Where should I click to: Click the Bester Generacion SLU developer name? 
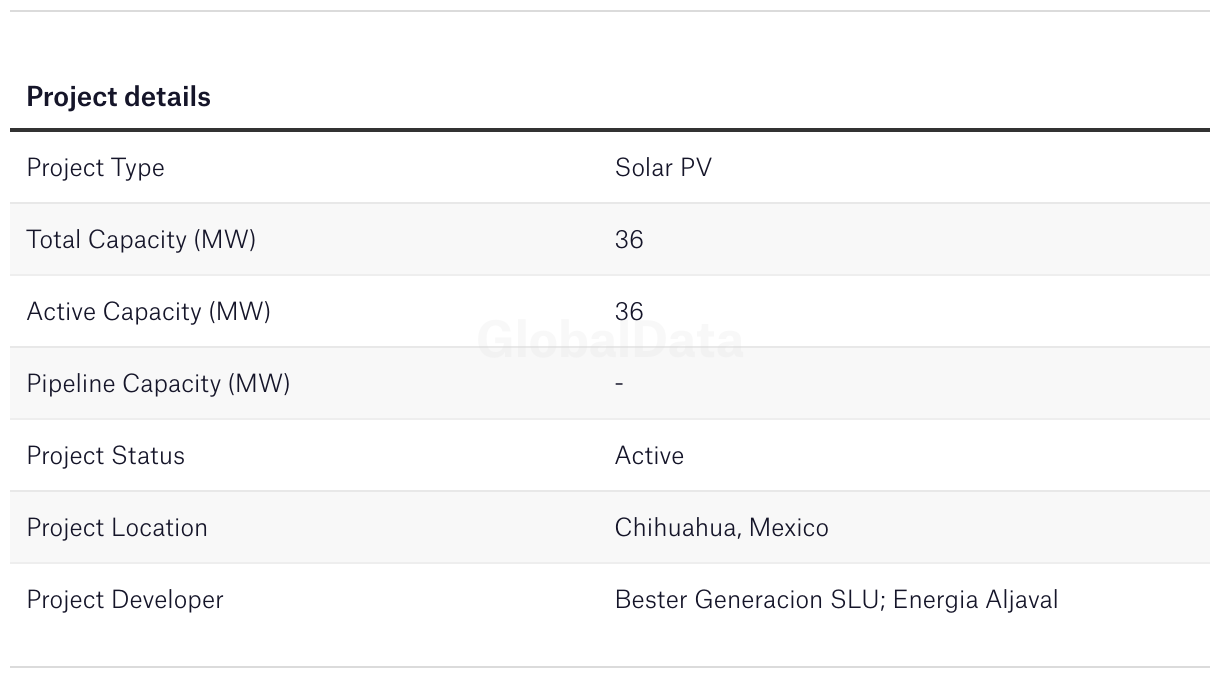[x=748, y=600]
